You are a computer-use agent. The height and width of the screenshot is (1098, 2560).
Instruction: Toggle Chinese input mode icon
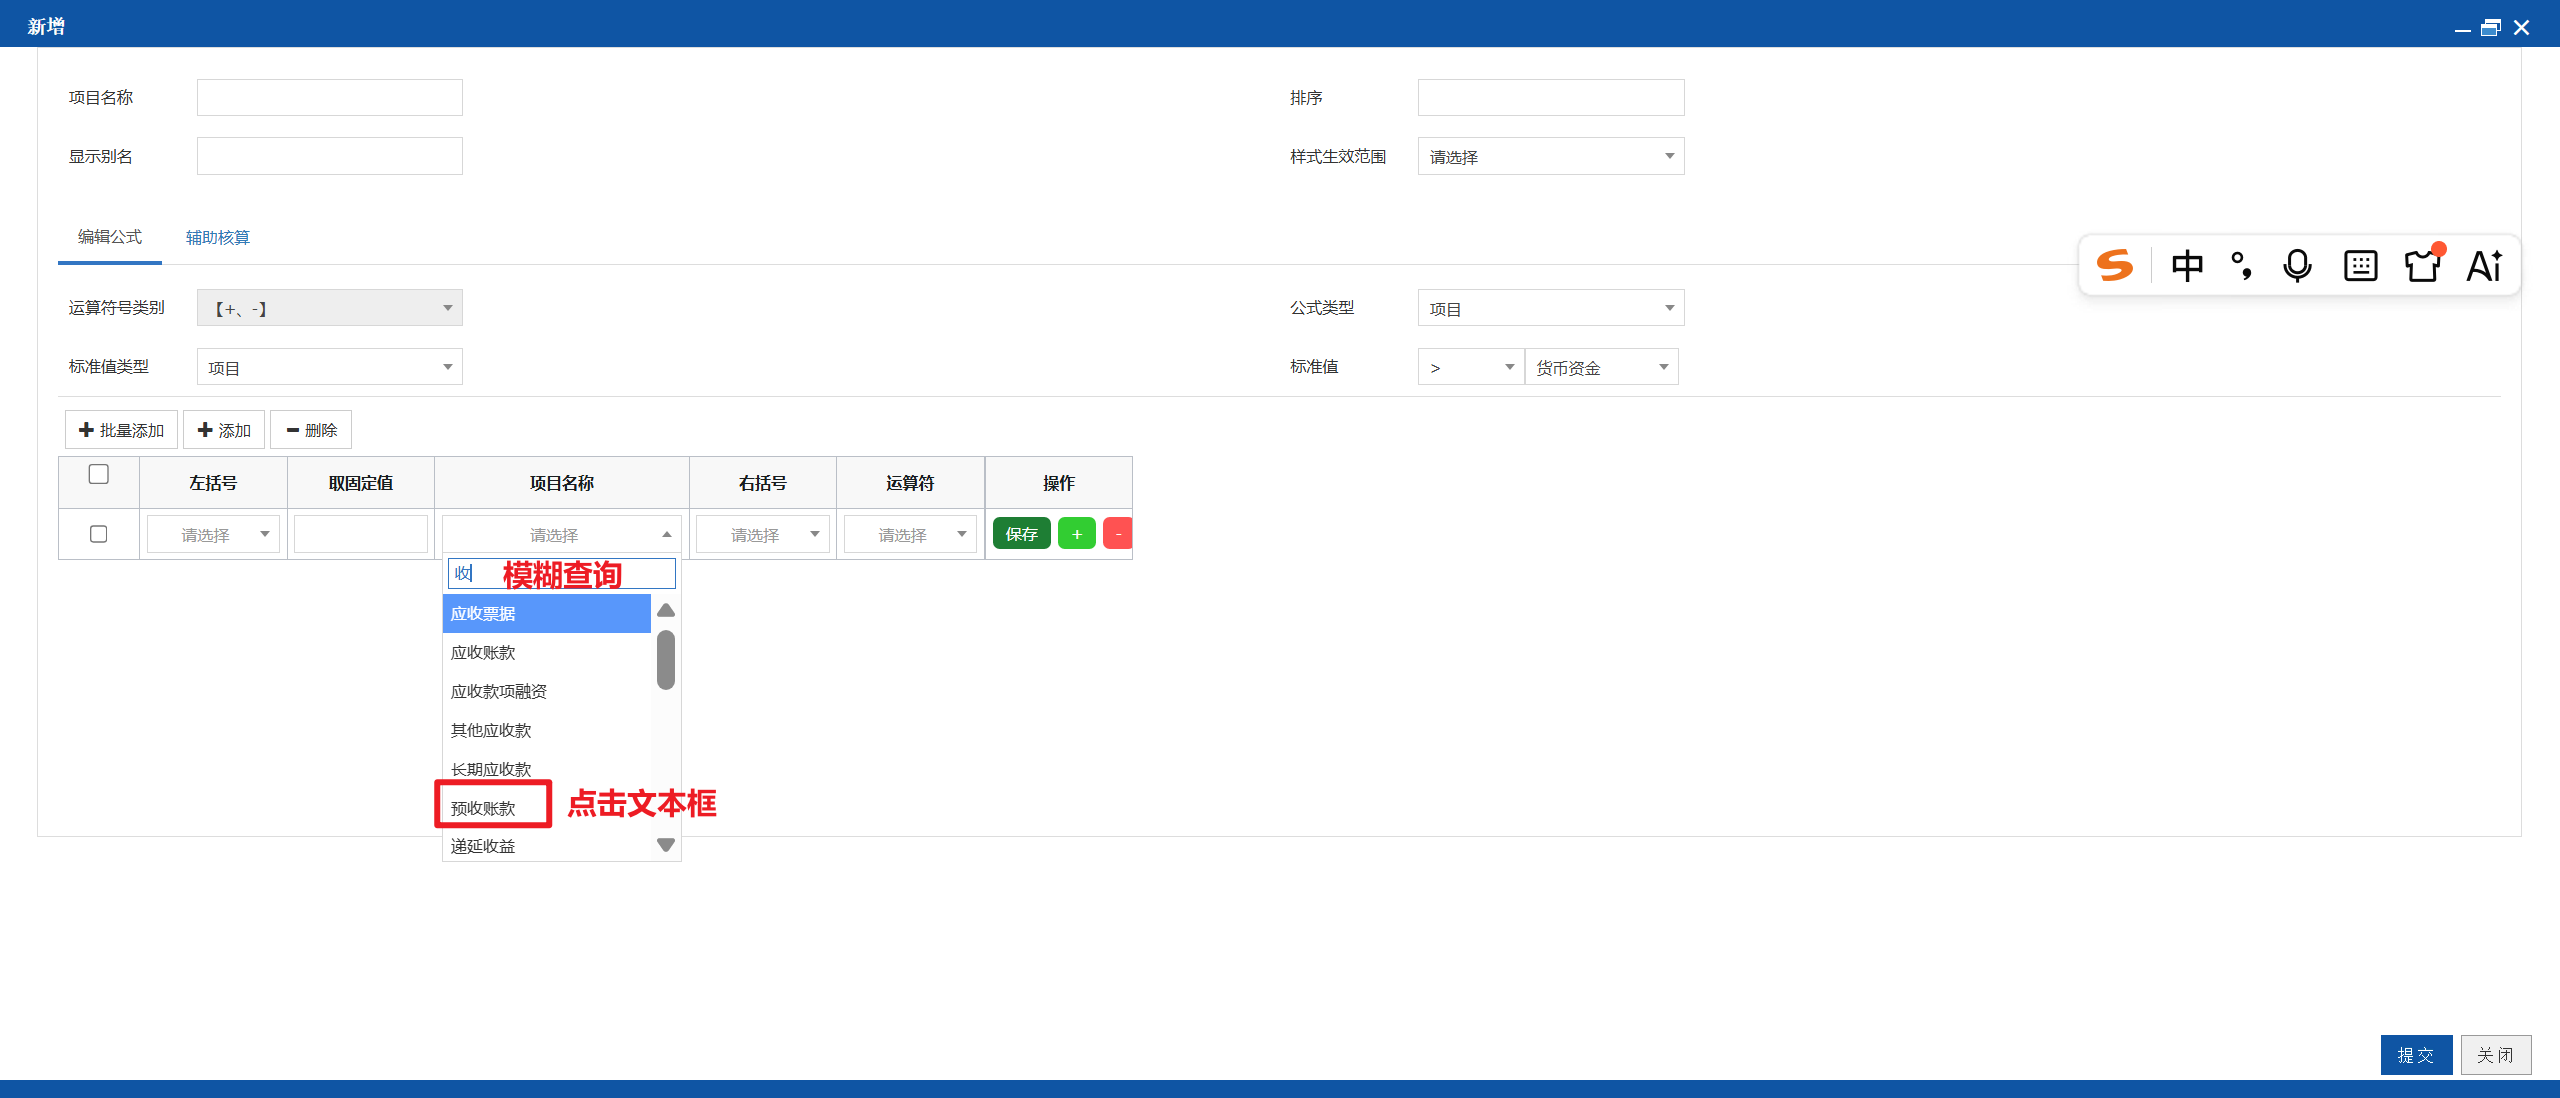pyautogui.click(x=2187, y=266)
